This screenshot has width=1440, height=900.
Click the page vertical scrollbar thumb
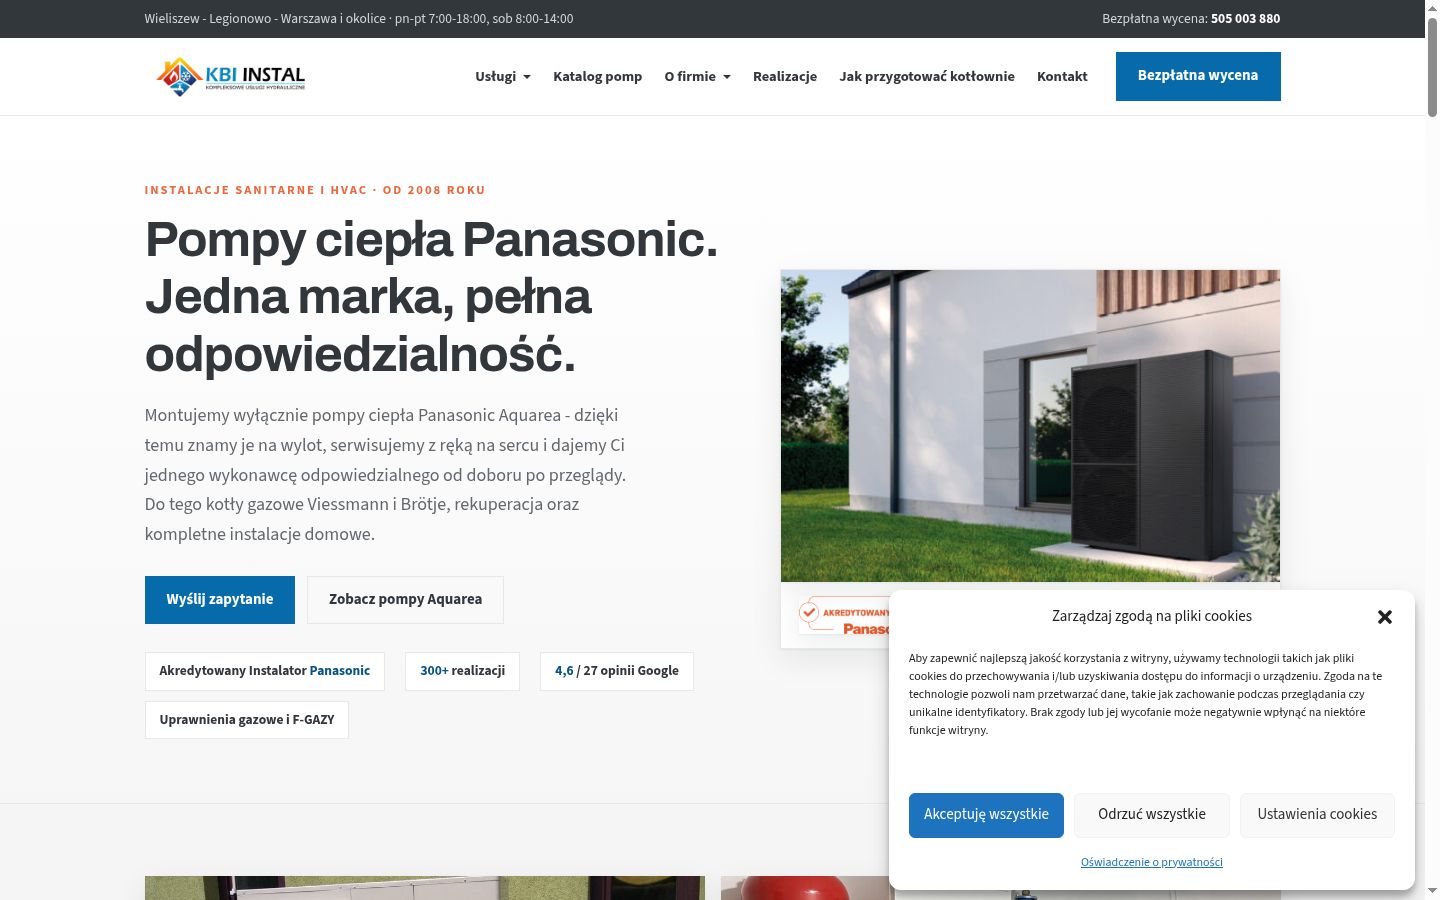coord(1432,66)
